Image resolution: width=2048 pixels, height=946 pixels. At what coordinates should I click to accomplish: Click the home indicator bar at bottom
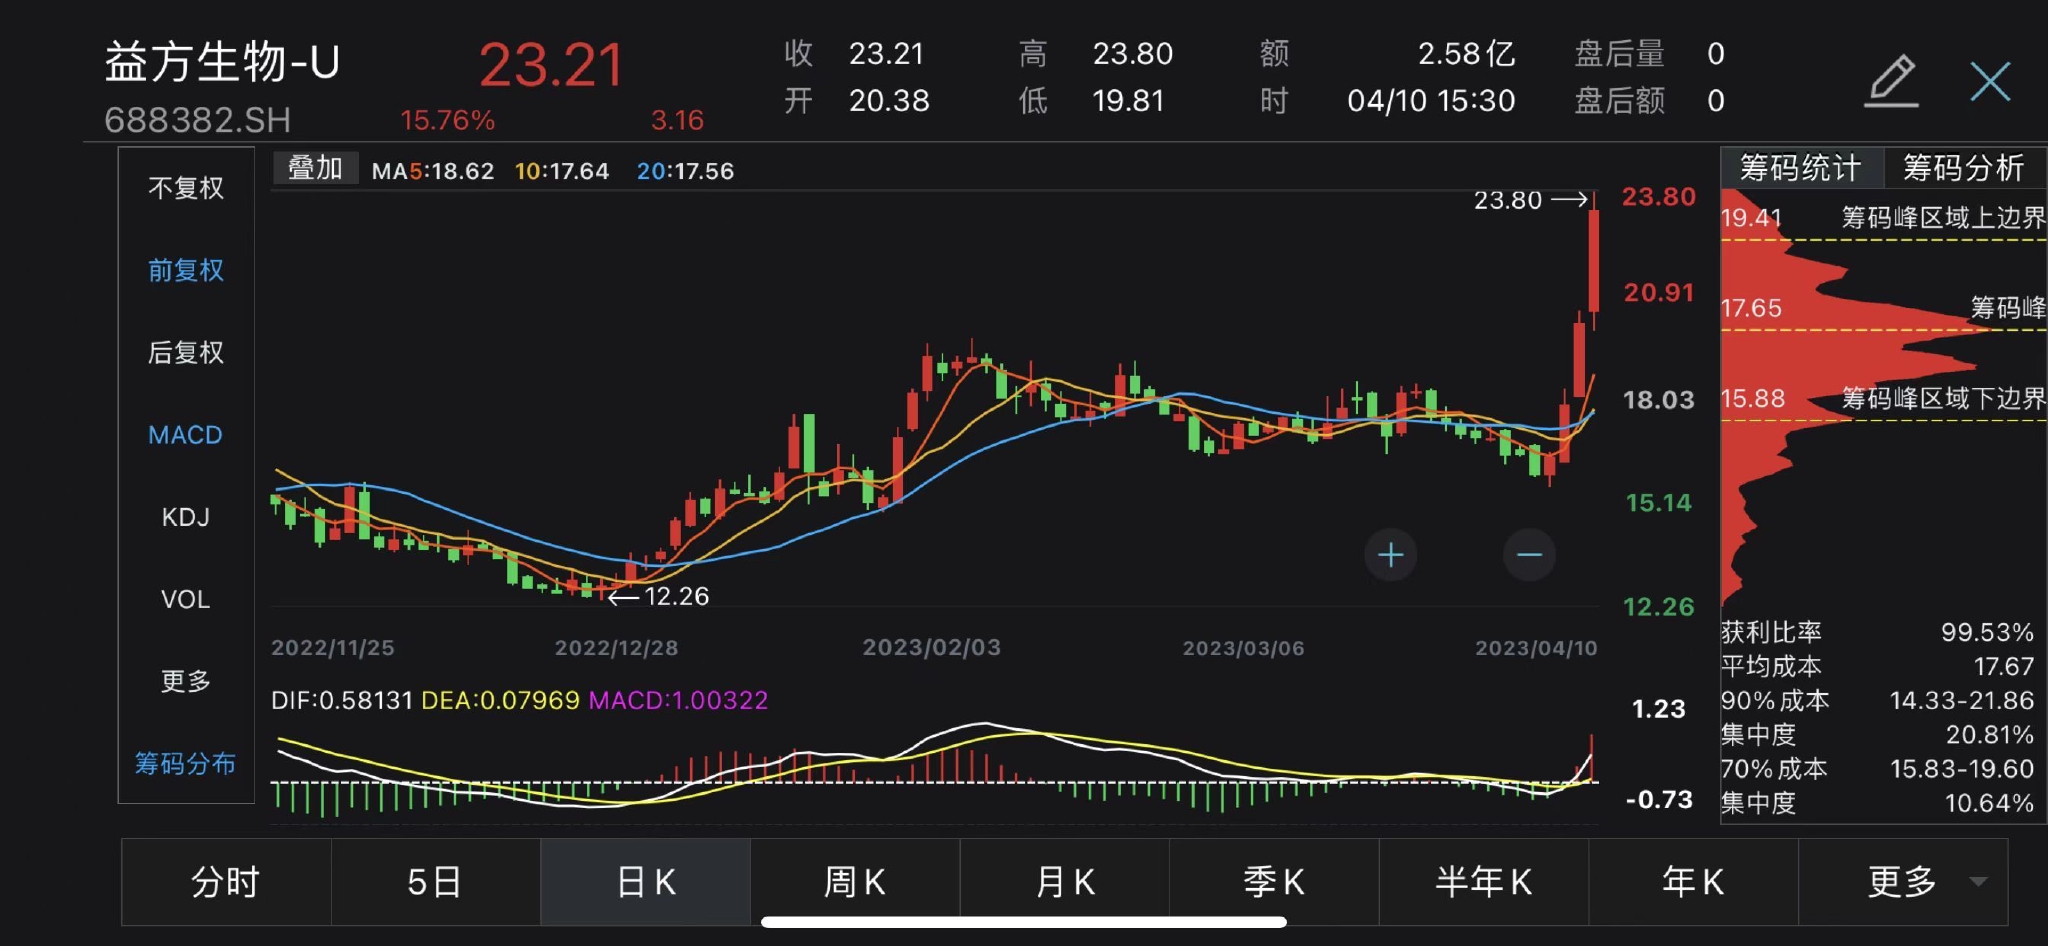1024,922
